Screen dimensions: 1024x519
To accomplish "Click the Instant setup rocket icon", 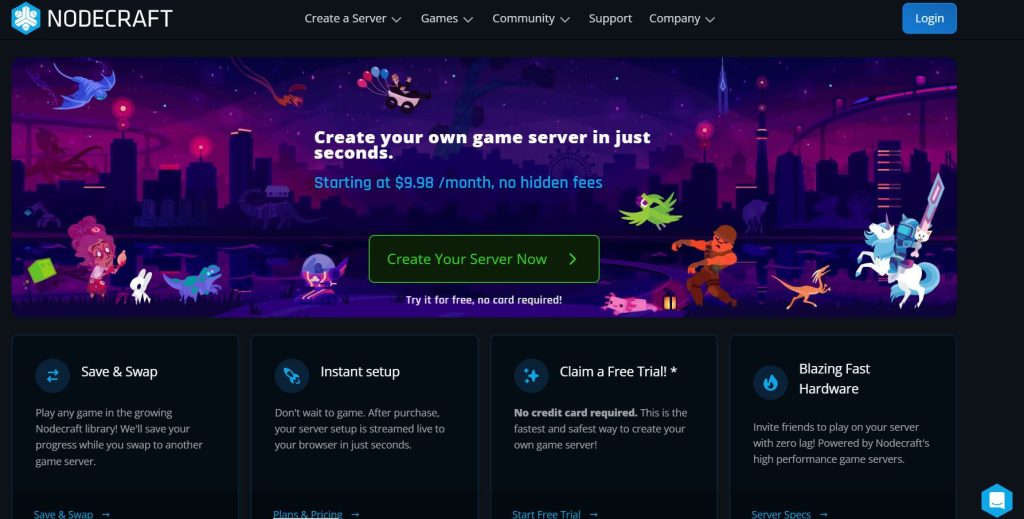I will pyautogui.click(x=291, y=375).
